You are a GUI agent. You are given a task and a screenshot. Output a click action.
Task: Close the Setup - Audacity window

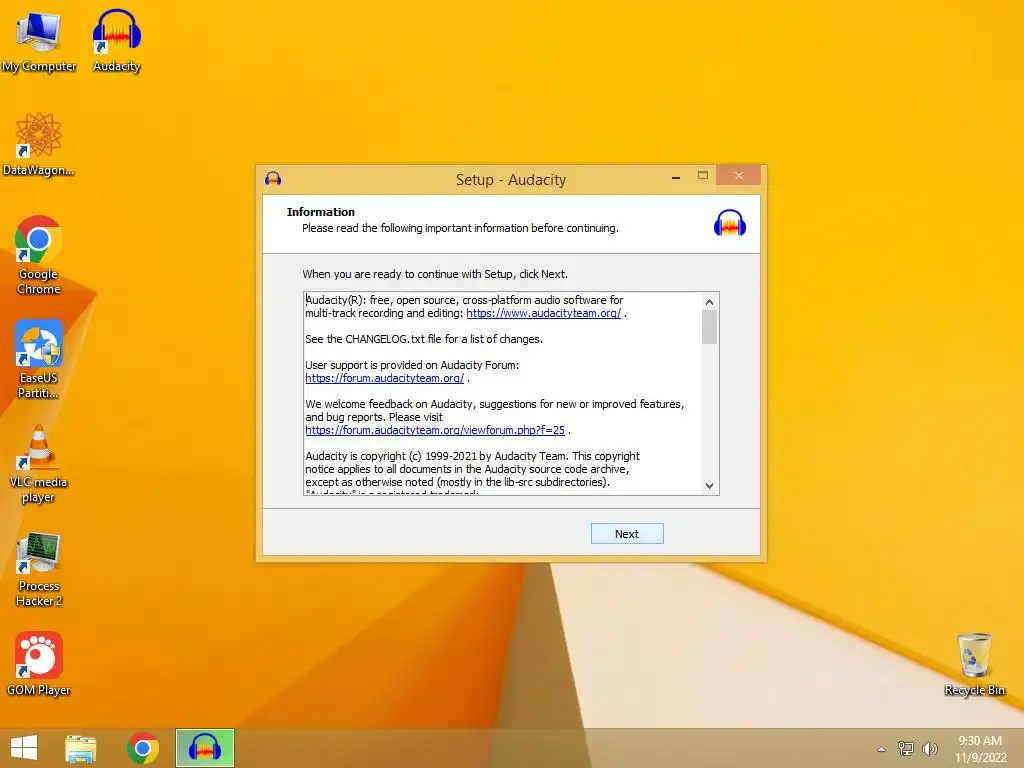(x=739, y=176)
